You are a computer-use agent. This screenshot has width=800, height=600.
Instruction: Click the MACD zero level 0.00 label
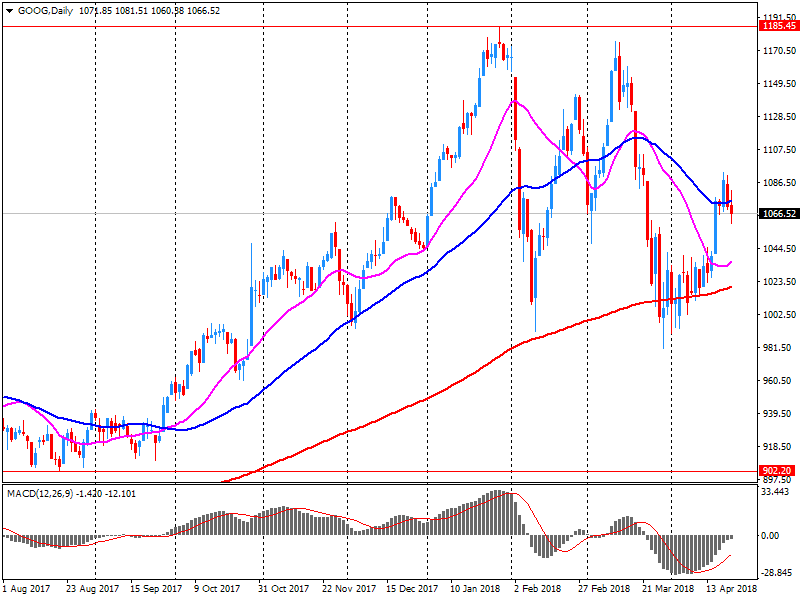click(770, 536)
